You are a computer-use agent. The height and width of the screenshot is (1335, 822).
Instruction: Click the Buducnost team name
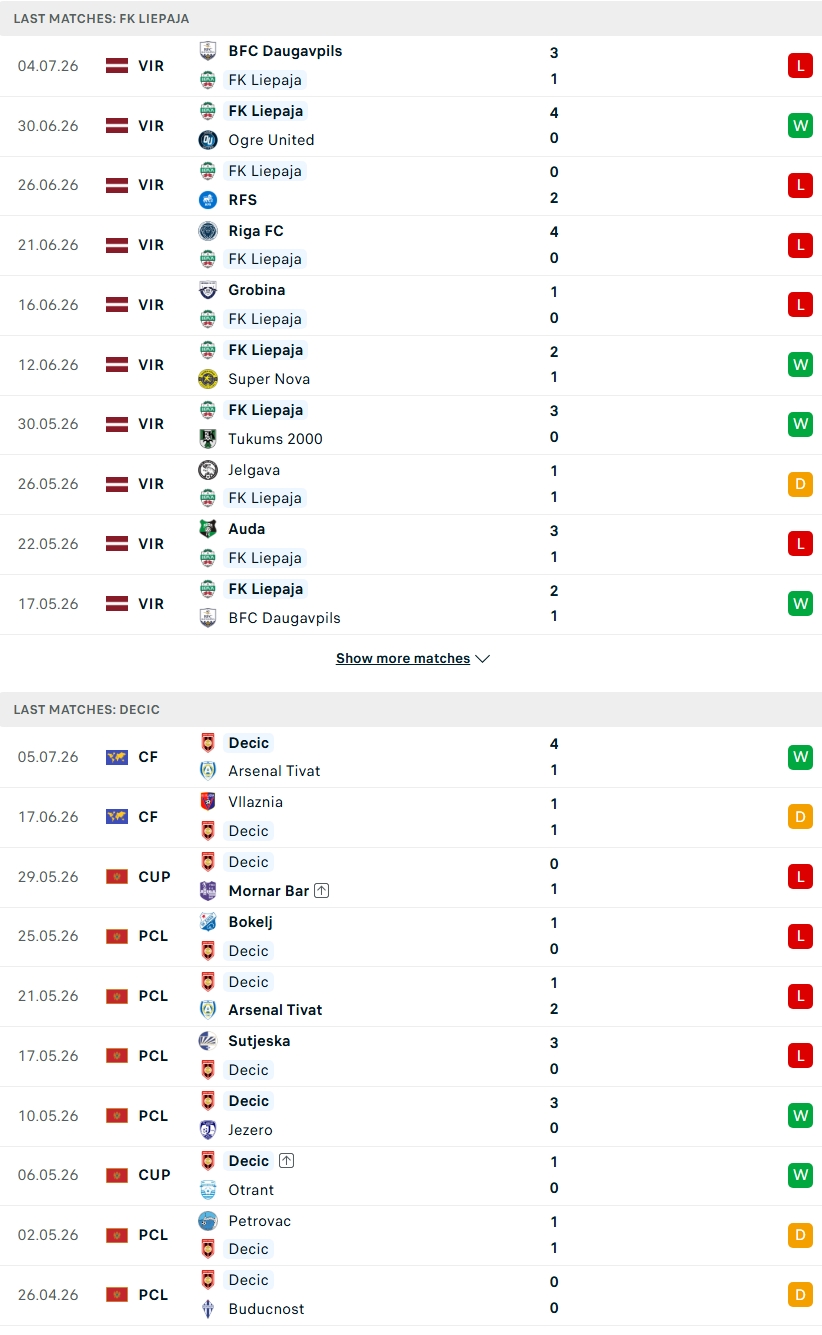tap(266, 1309)
